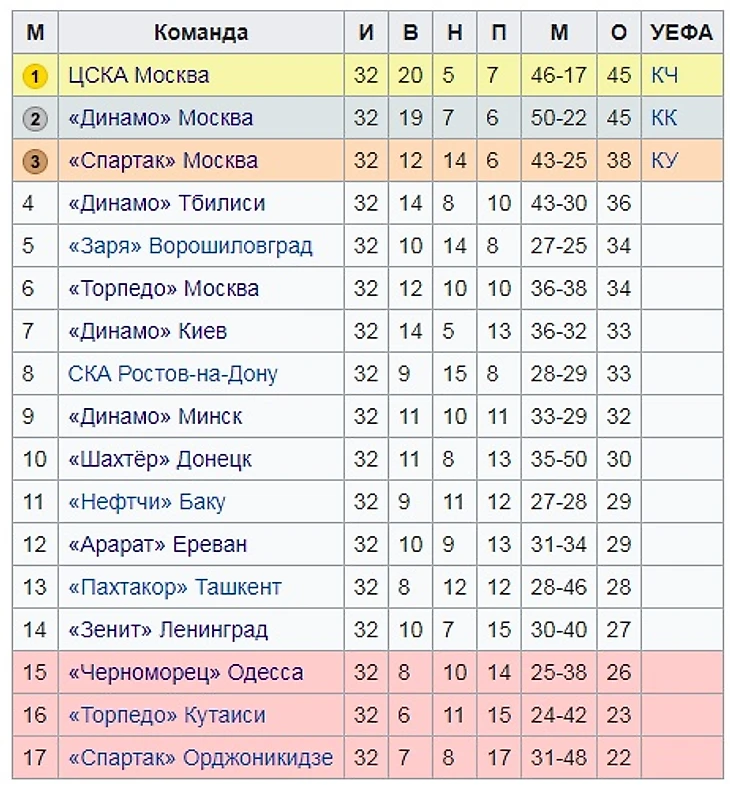The image size is (730, 787).
Task: Click the silver second-place medal icon
Action: pos(35,119)
